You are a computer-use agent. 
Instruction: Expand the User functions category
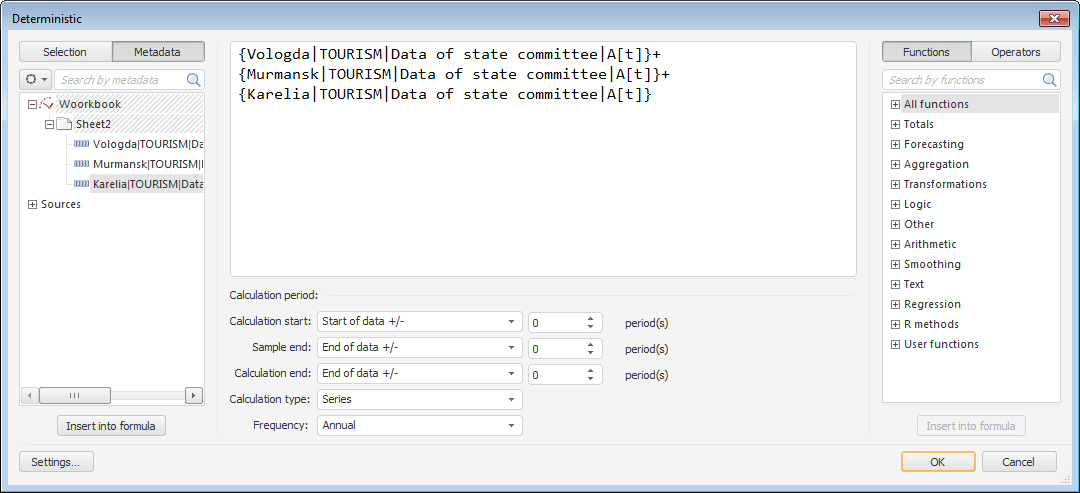[895, 344]
